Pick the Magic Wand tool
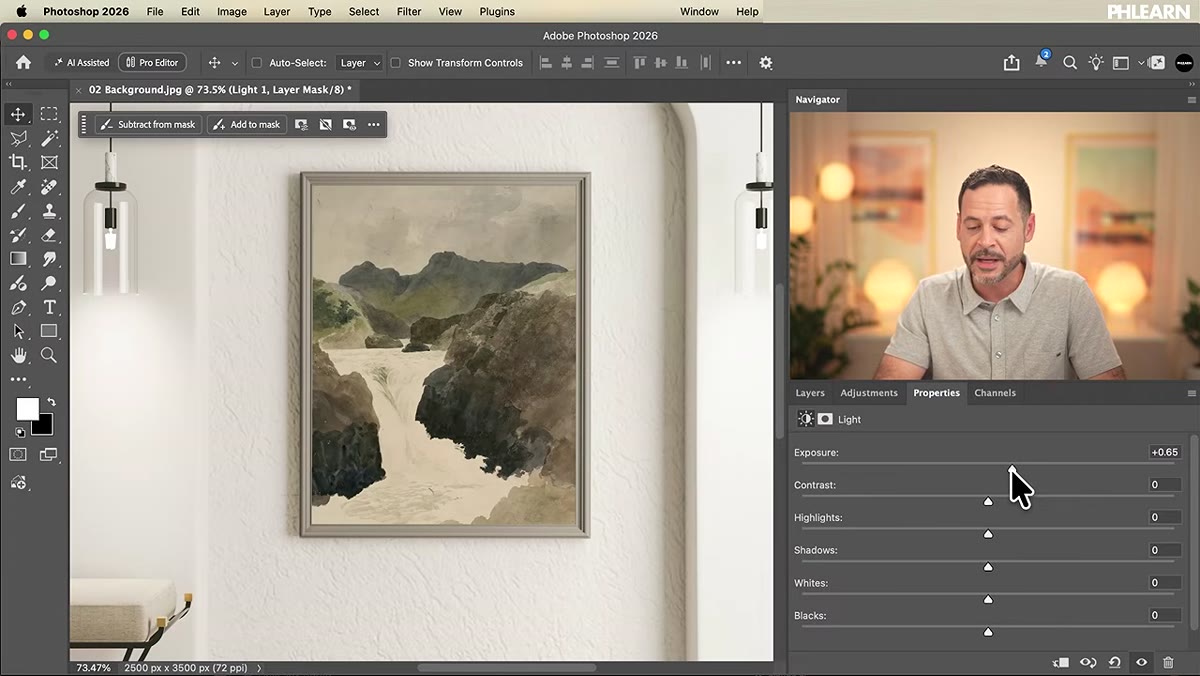This screenshot has height=676, width=1200. coord(49,138)
